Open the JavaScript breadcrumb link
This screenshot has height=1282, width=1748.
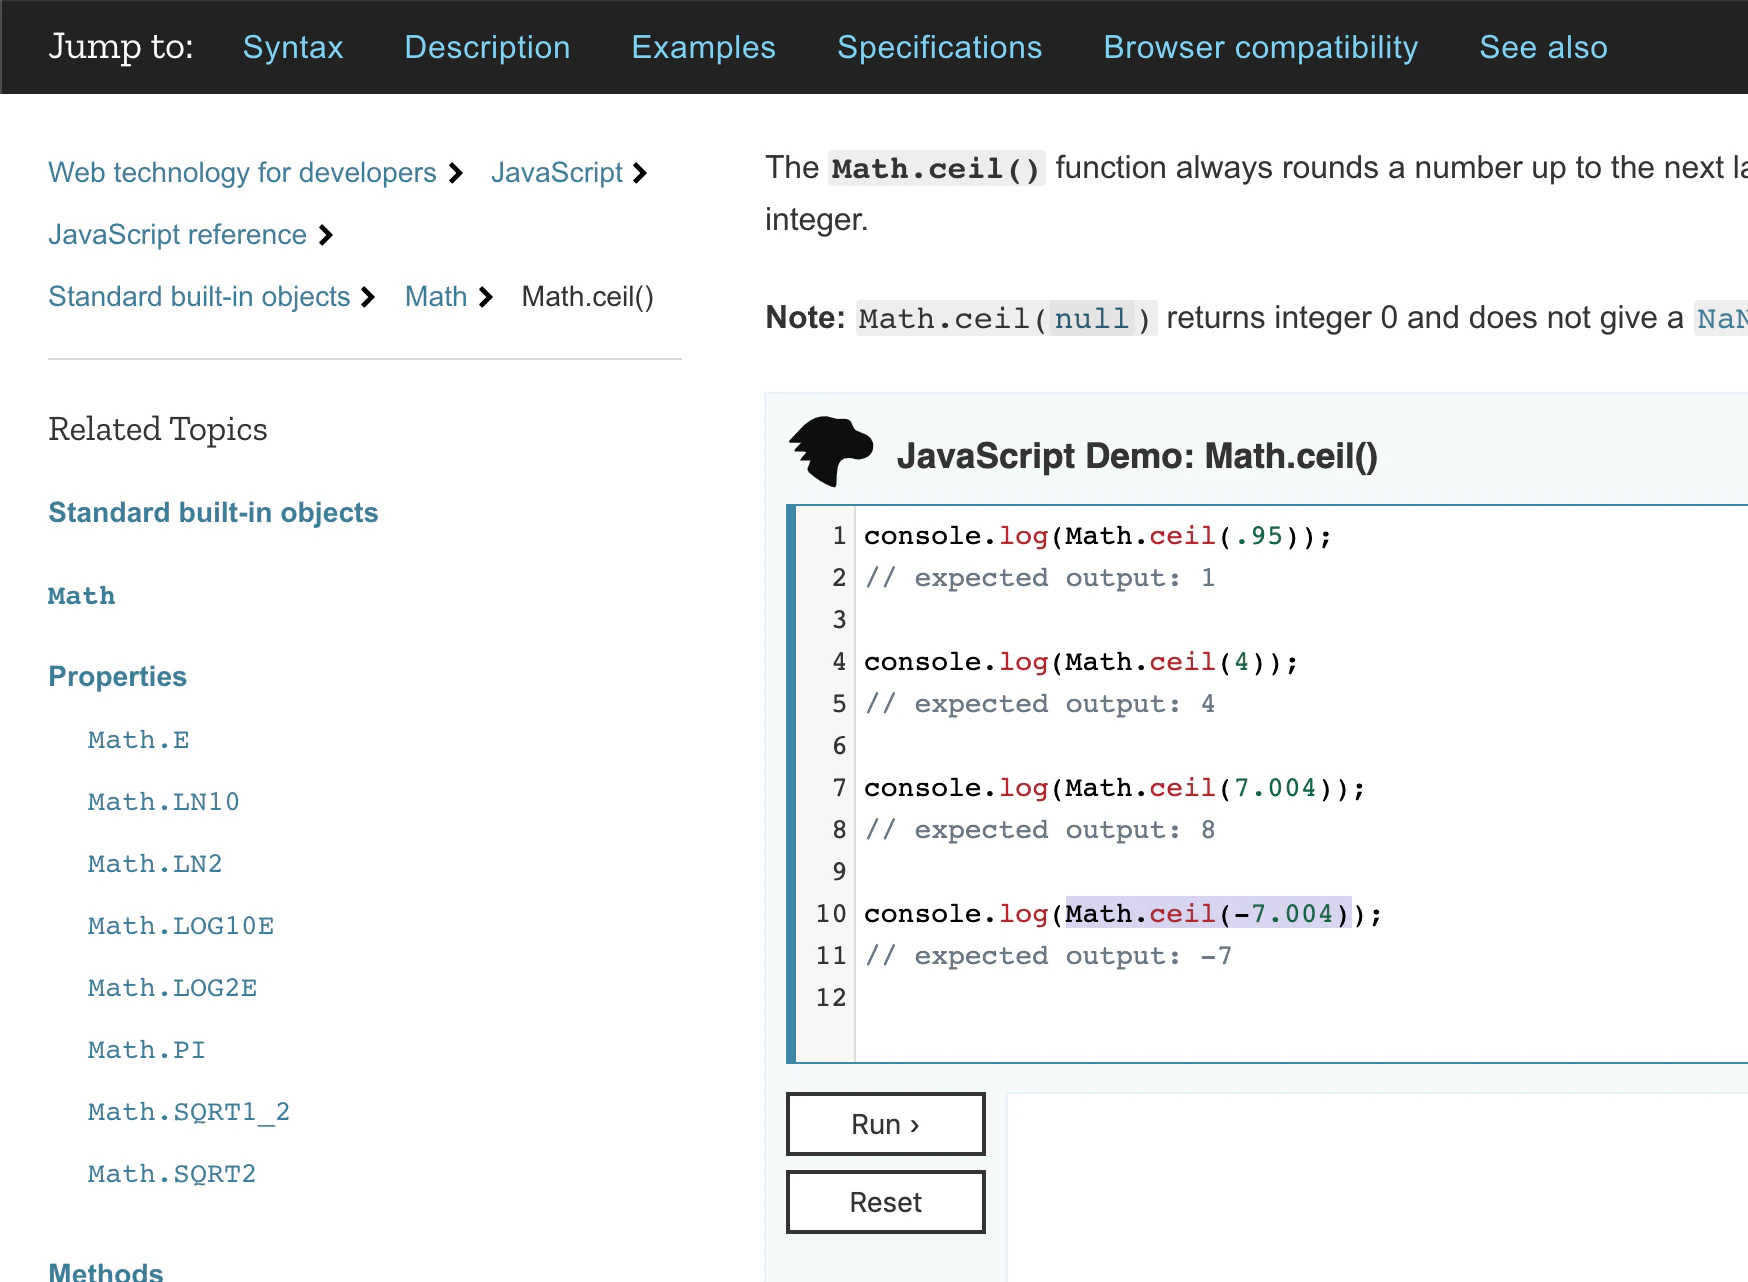(x=556, y=173)
